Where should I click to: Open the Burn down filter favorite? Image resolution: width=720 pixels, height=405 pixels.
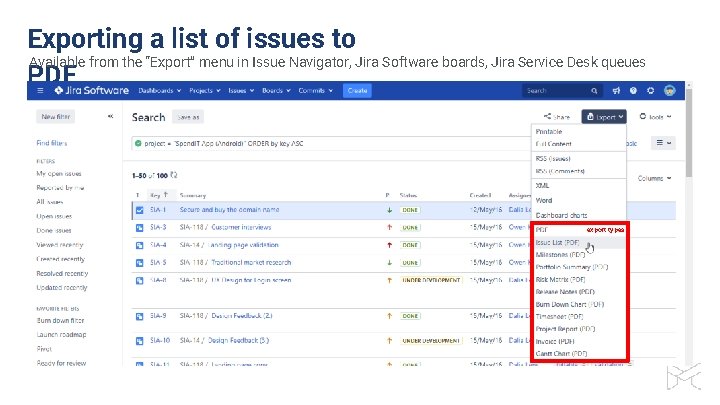point(60,321)
